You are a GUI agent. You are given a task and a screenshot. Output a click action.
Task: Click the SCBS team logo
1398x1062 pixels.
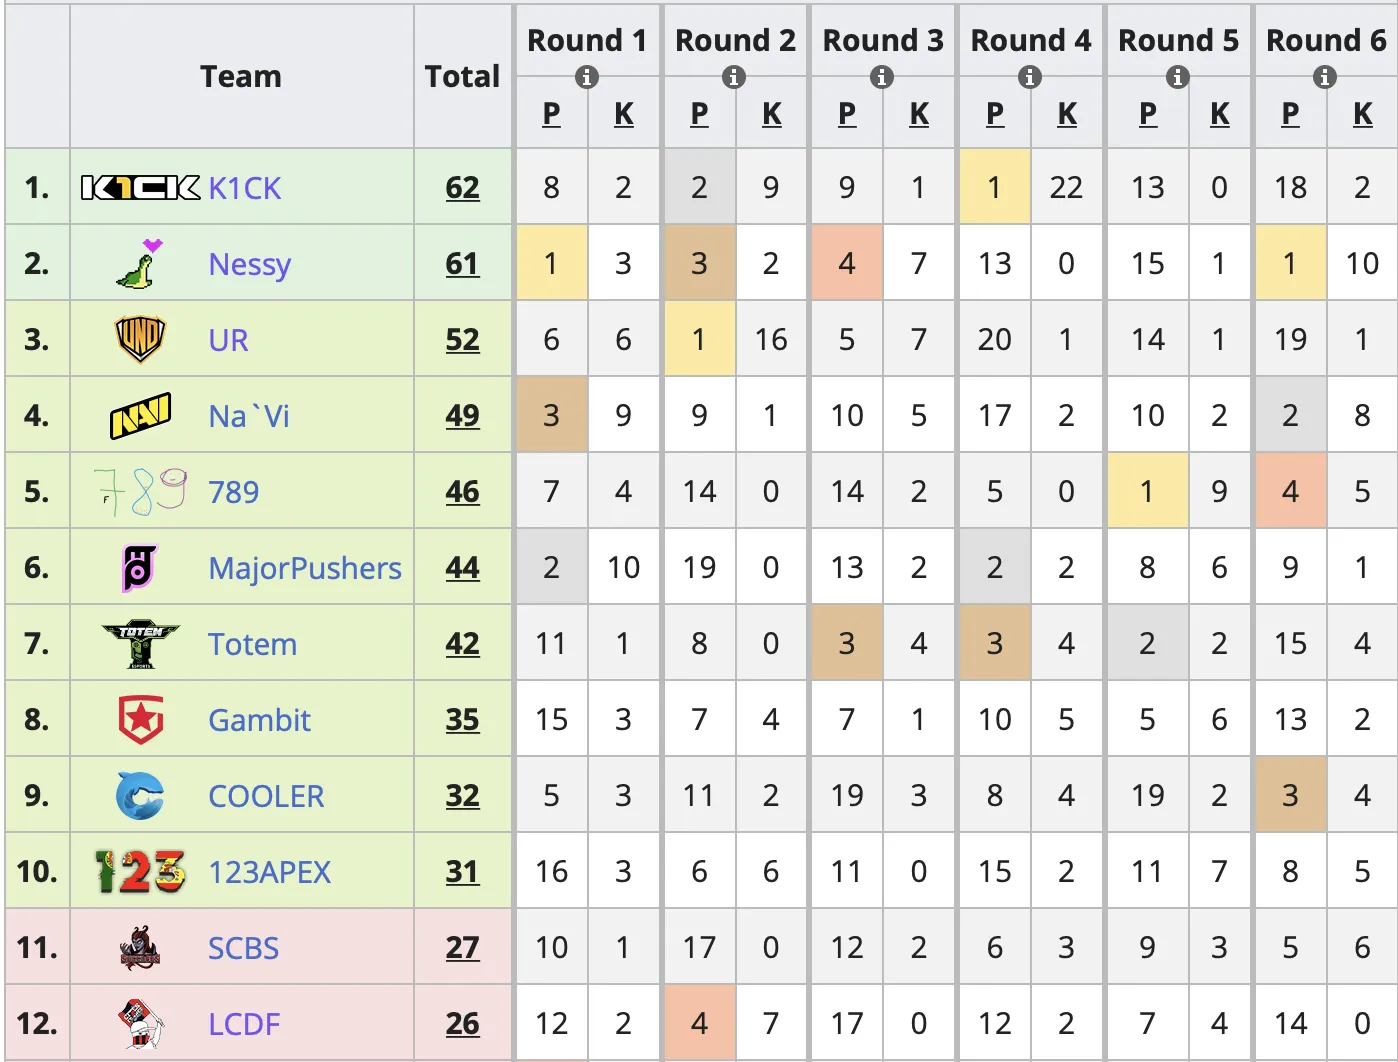[140, 948]
